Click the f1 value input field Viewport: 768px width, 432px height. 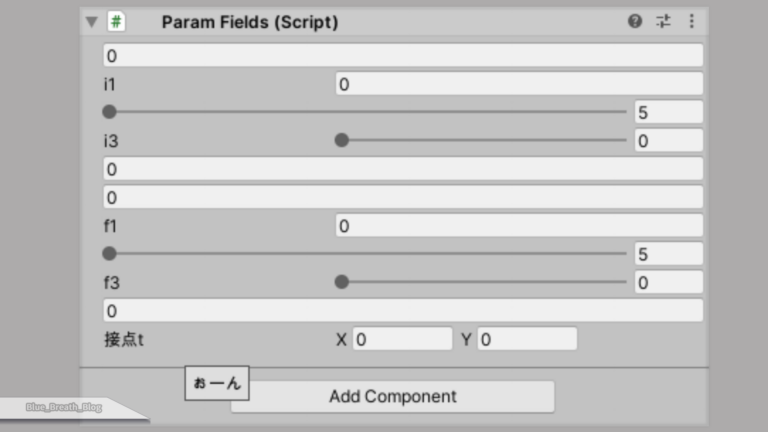(x=518, y=226)
